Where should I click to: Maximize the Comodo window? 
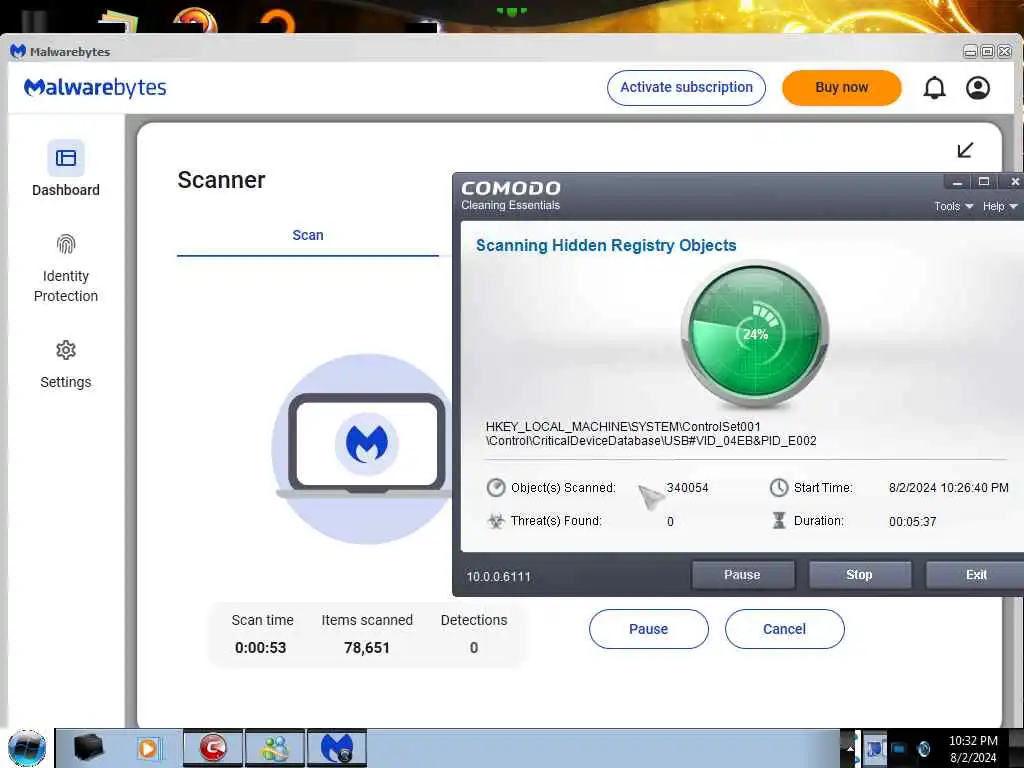(x=984, y=182)
